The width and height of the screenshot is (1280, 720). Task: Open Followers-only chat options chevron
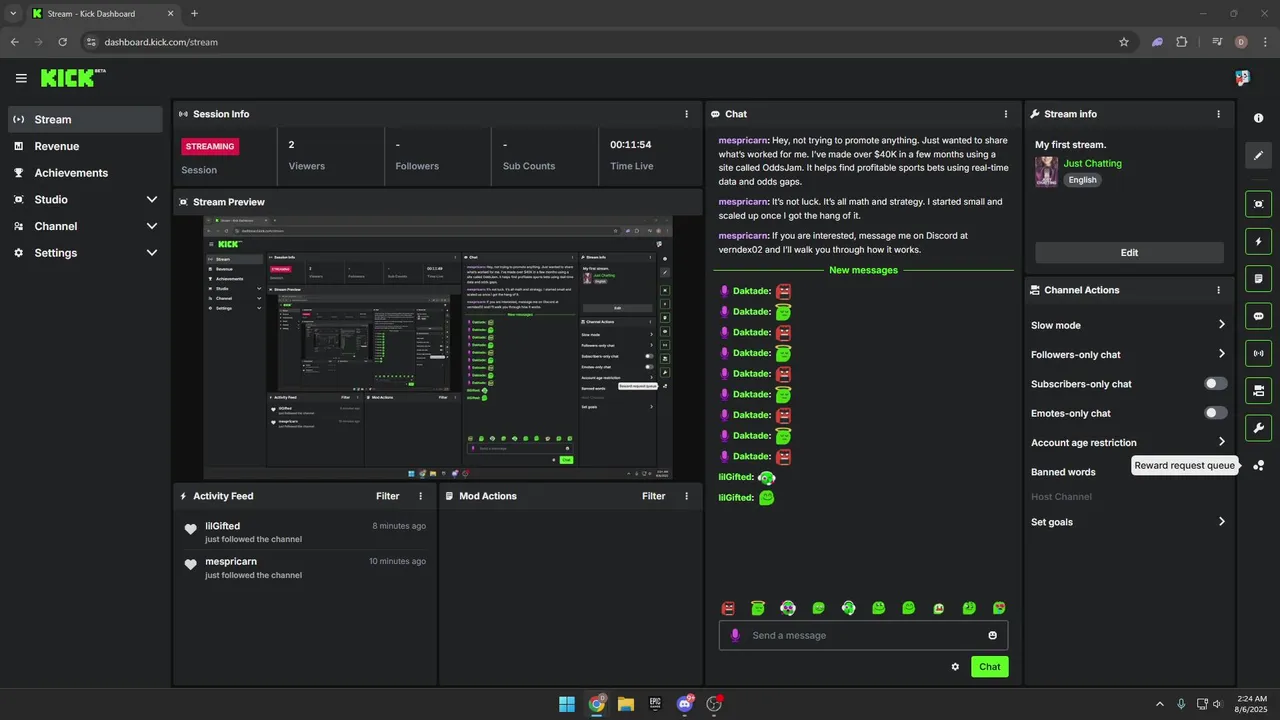(x=1222, y=354)
